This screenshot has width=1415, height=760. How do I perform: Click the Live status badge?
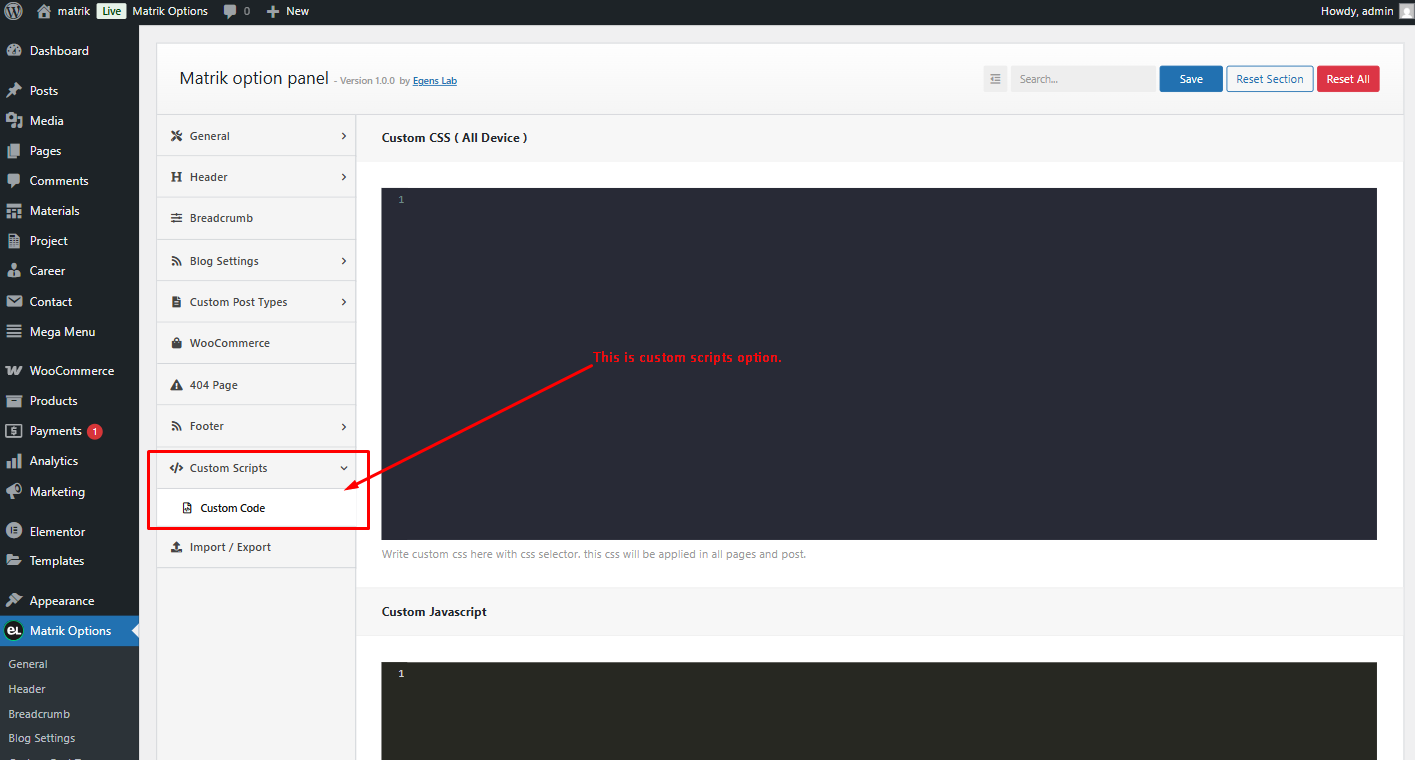pos(111,11)
